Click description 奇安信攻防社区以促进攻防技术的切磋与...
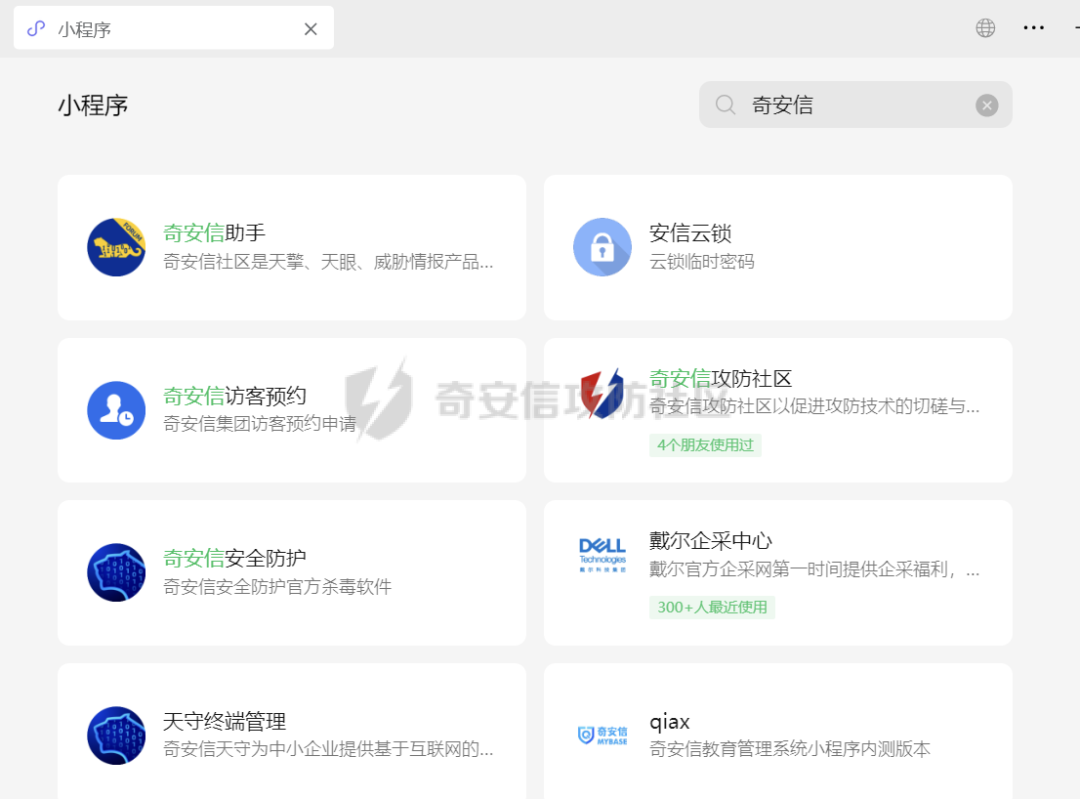The image size is (1080, 799). 814,406
